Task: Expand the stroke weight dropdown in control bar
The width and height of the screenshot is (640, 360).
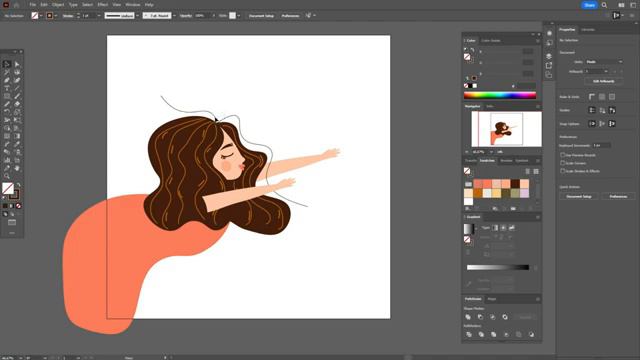Action: tap(99, 16)
